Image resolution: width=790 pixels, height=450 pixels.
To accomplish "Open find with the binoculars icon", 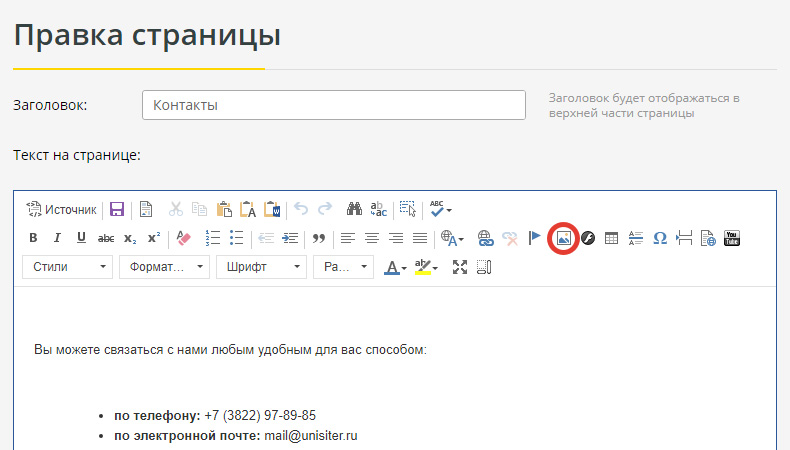I will tap(354, 209).
